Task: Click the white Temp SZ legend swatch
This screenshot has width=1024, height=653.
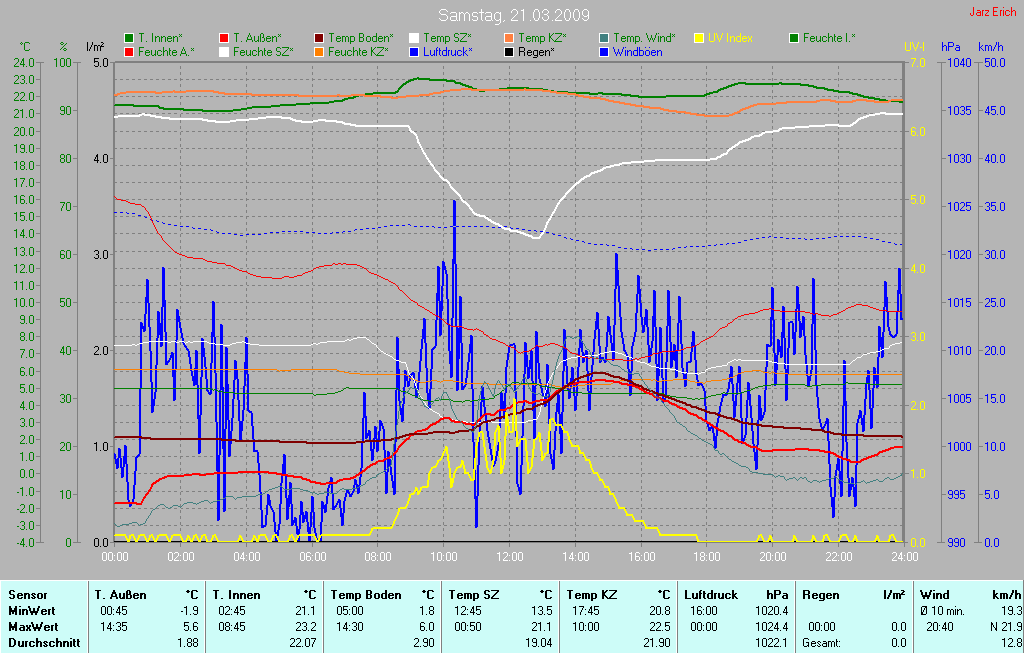Action: pos(414,39)
